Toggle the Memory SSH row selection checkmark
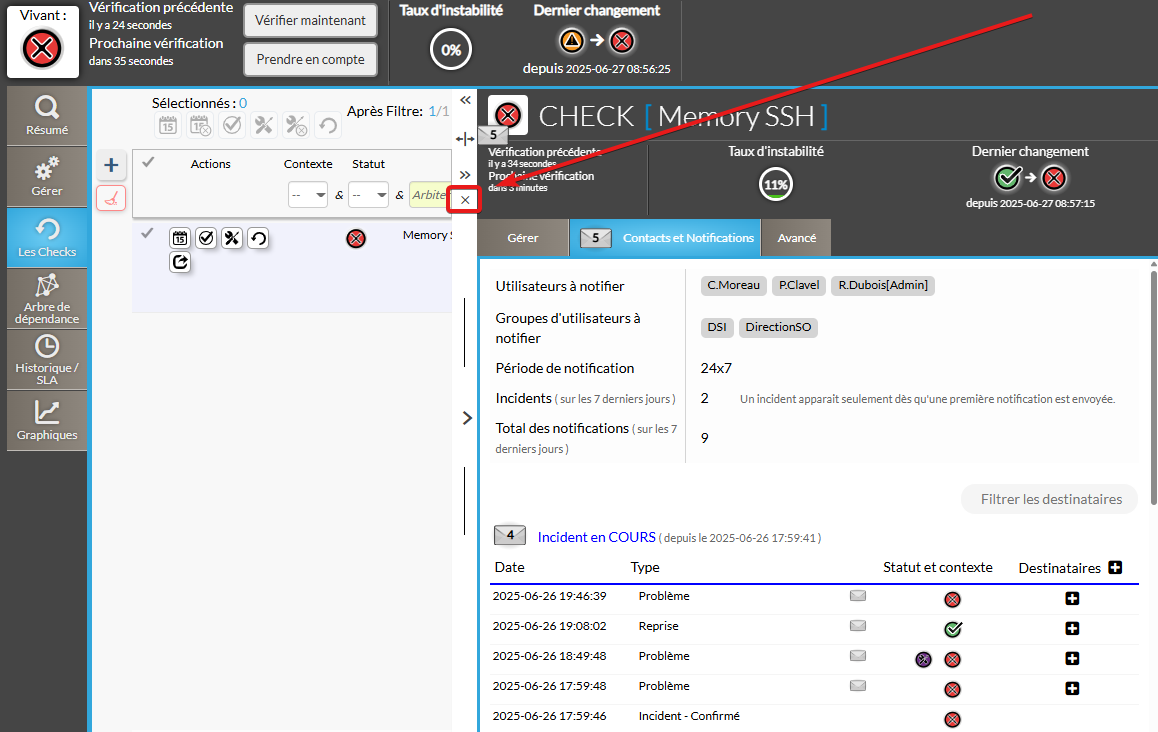This screenshot has width=1158, height=732. coord(148,234)
